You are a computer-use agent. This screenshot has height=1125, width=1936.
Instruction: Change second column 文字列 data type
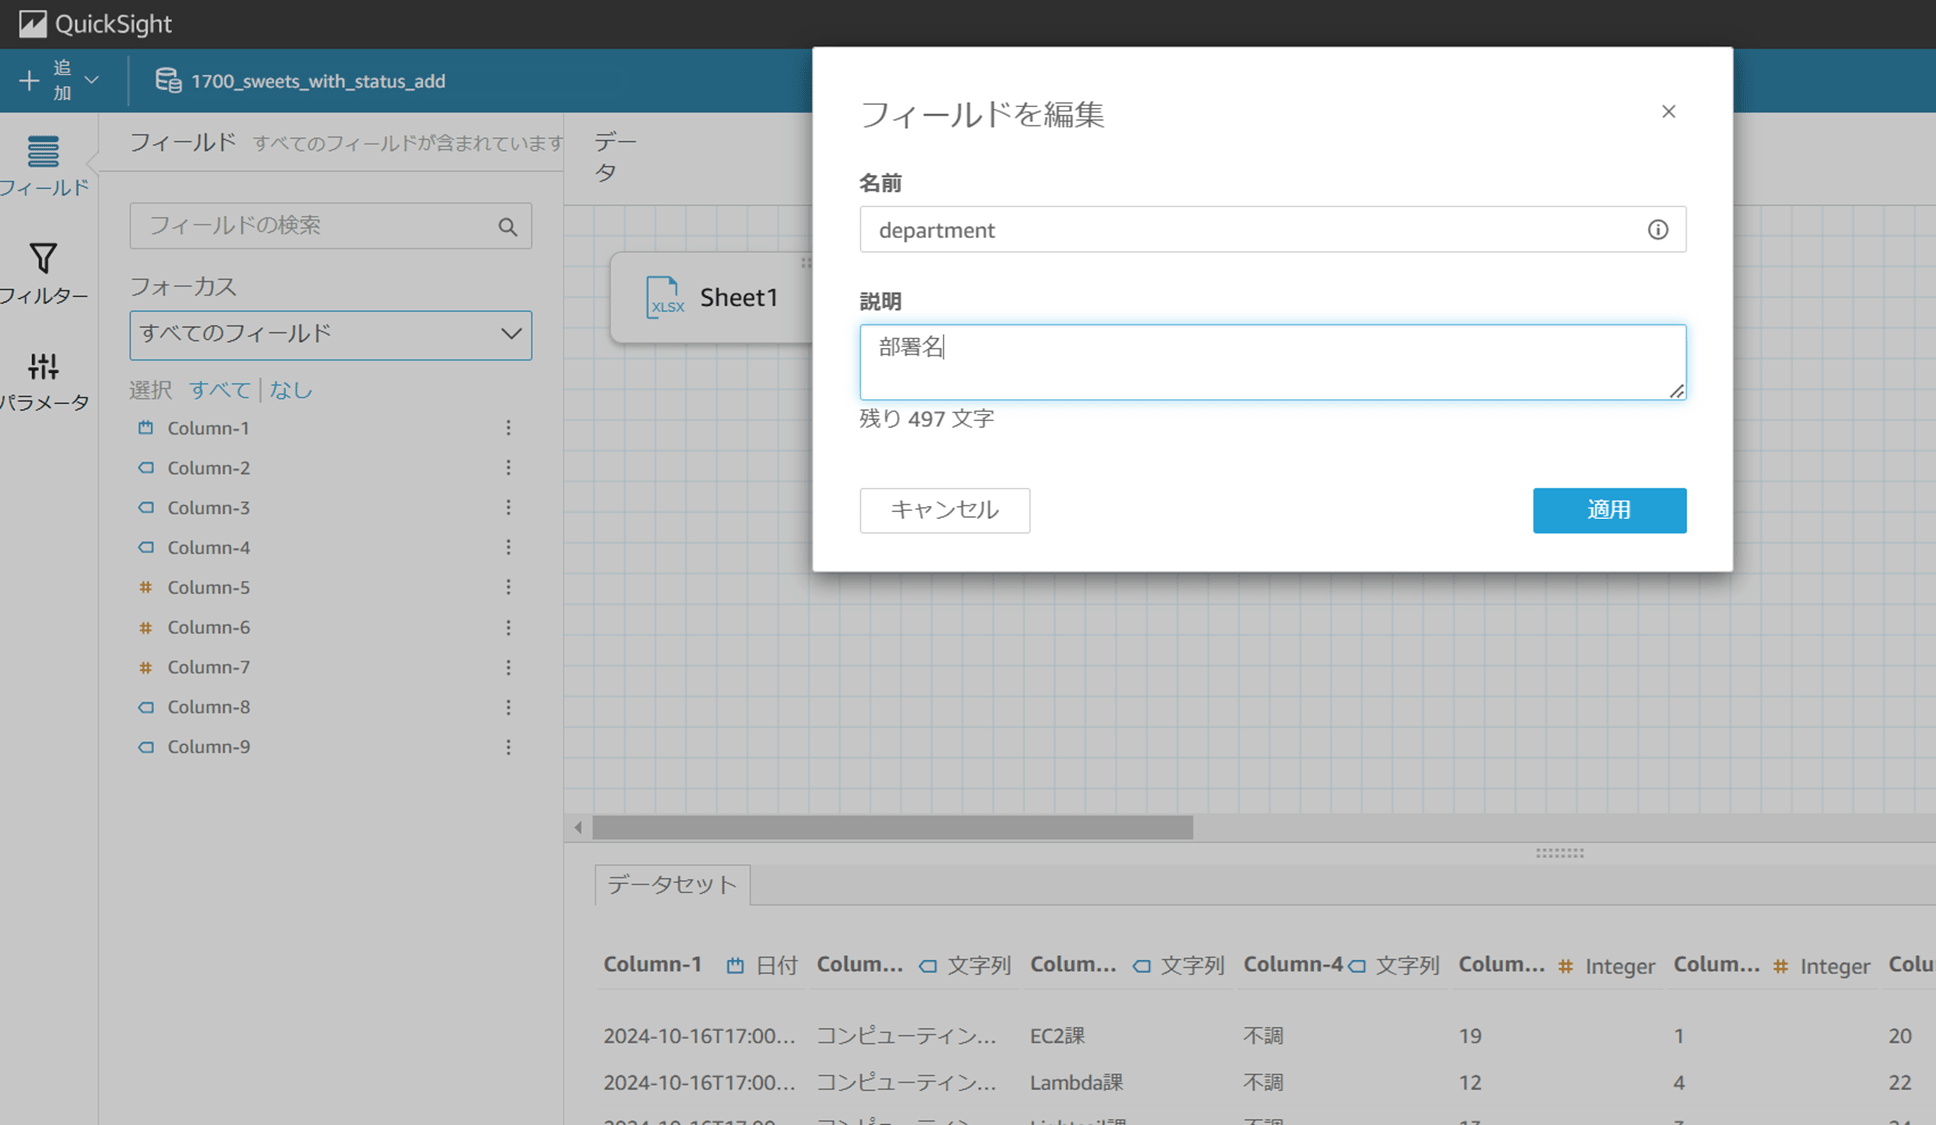(965, 966)
